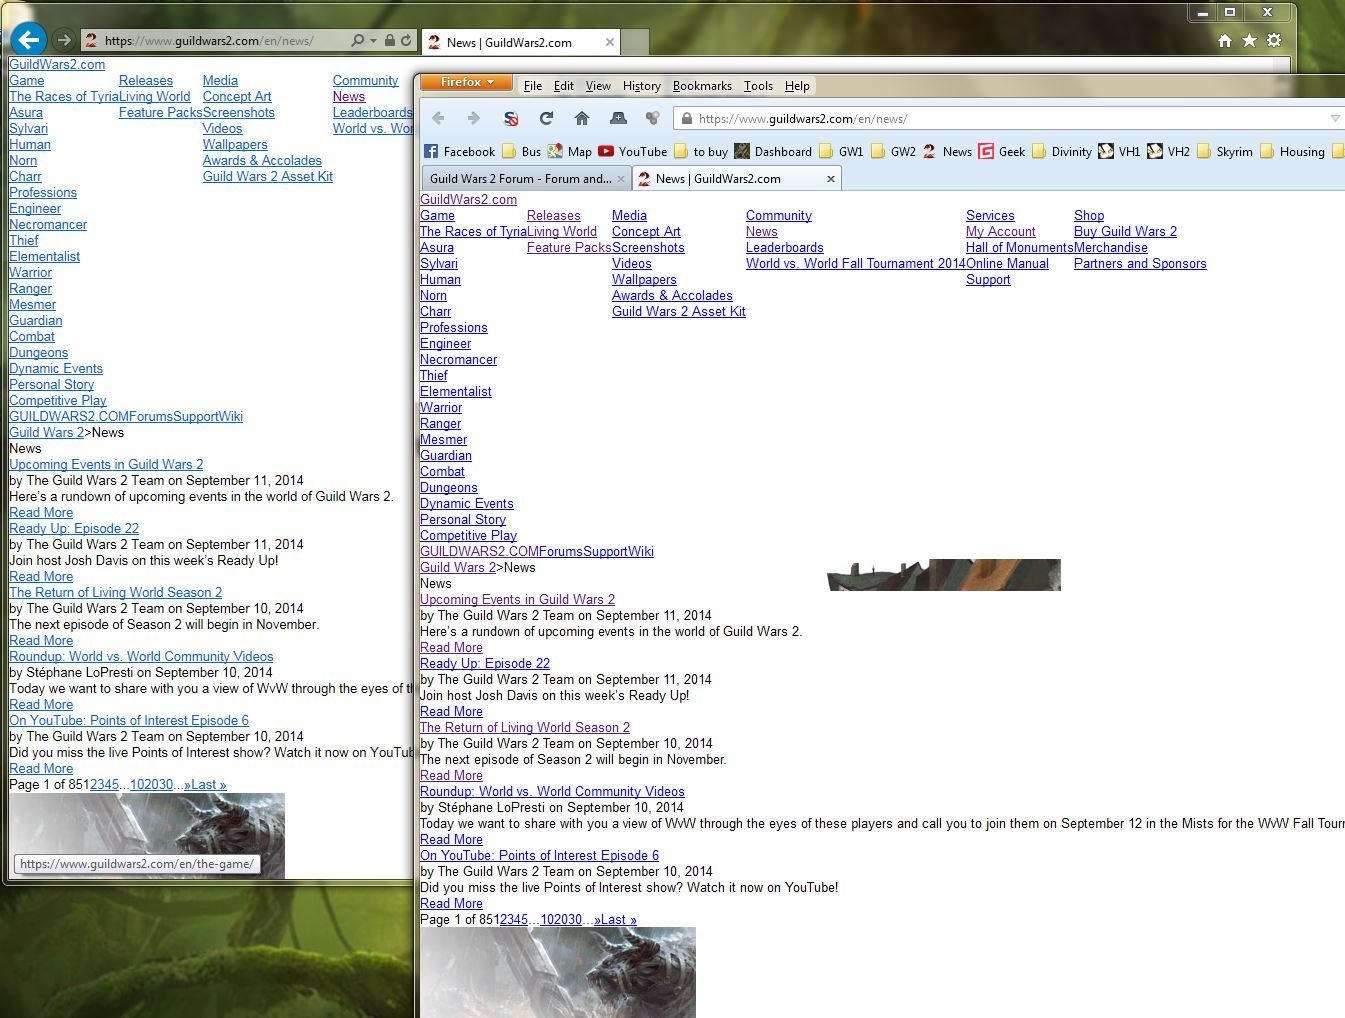Open the Geek bookmark
Image resolution: width=1345 pixels, height=1018 pixels.
pyautogui.click(x=1002, y=152)
